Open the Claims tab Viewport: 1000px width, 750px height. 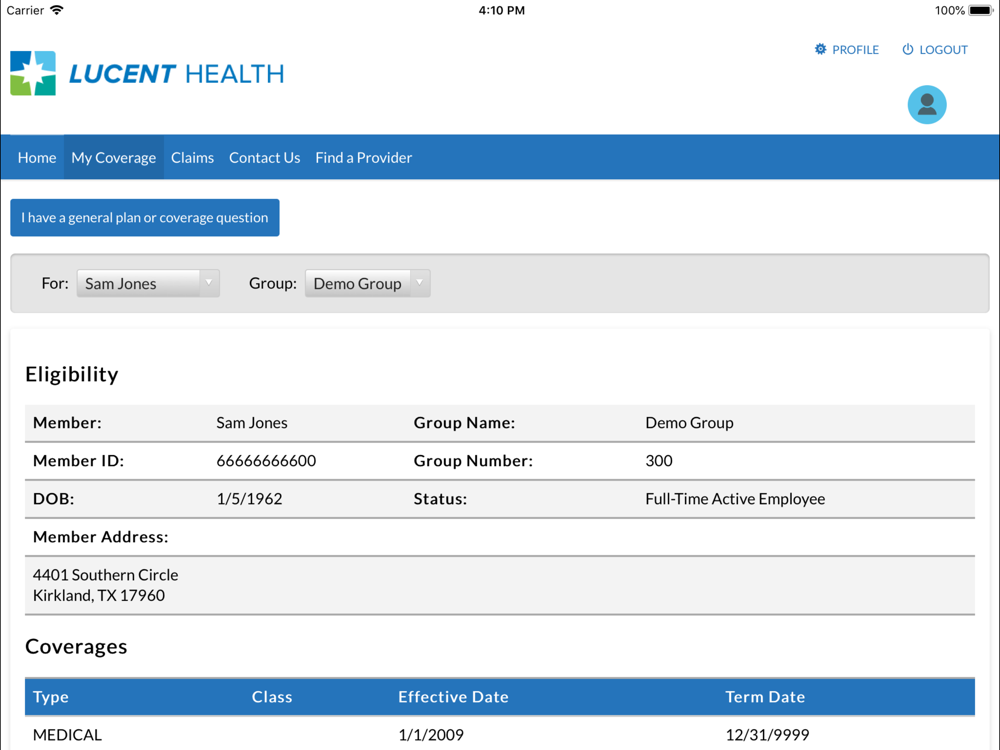(x=192, y=158)
